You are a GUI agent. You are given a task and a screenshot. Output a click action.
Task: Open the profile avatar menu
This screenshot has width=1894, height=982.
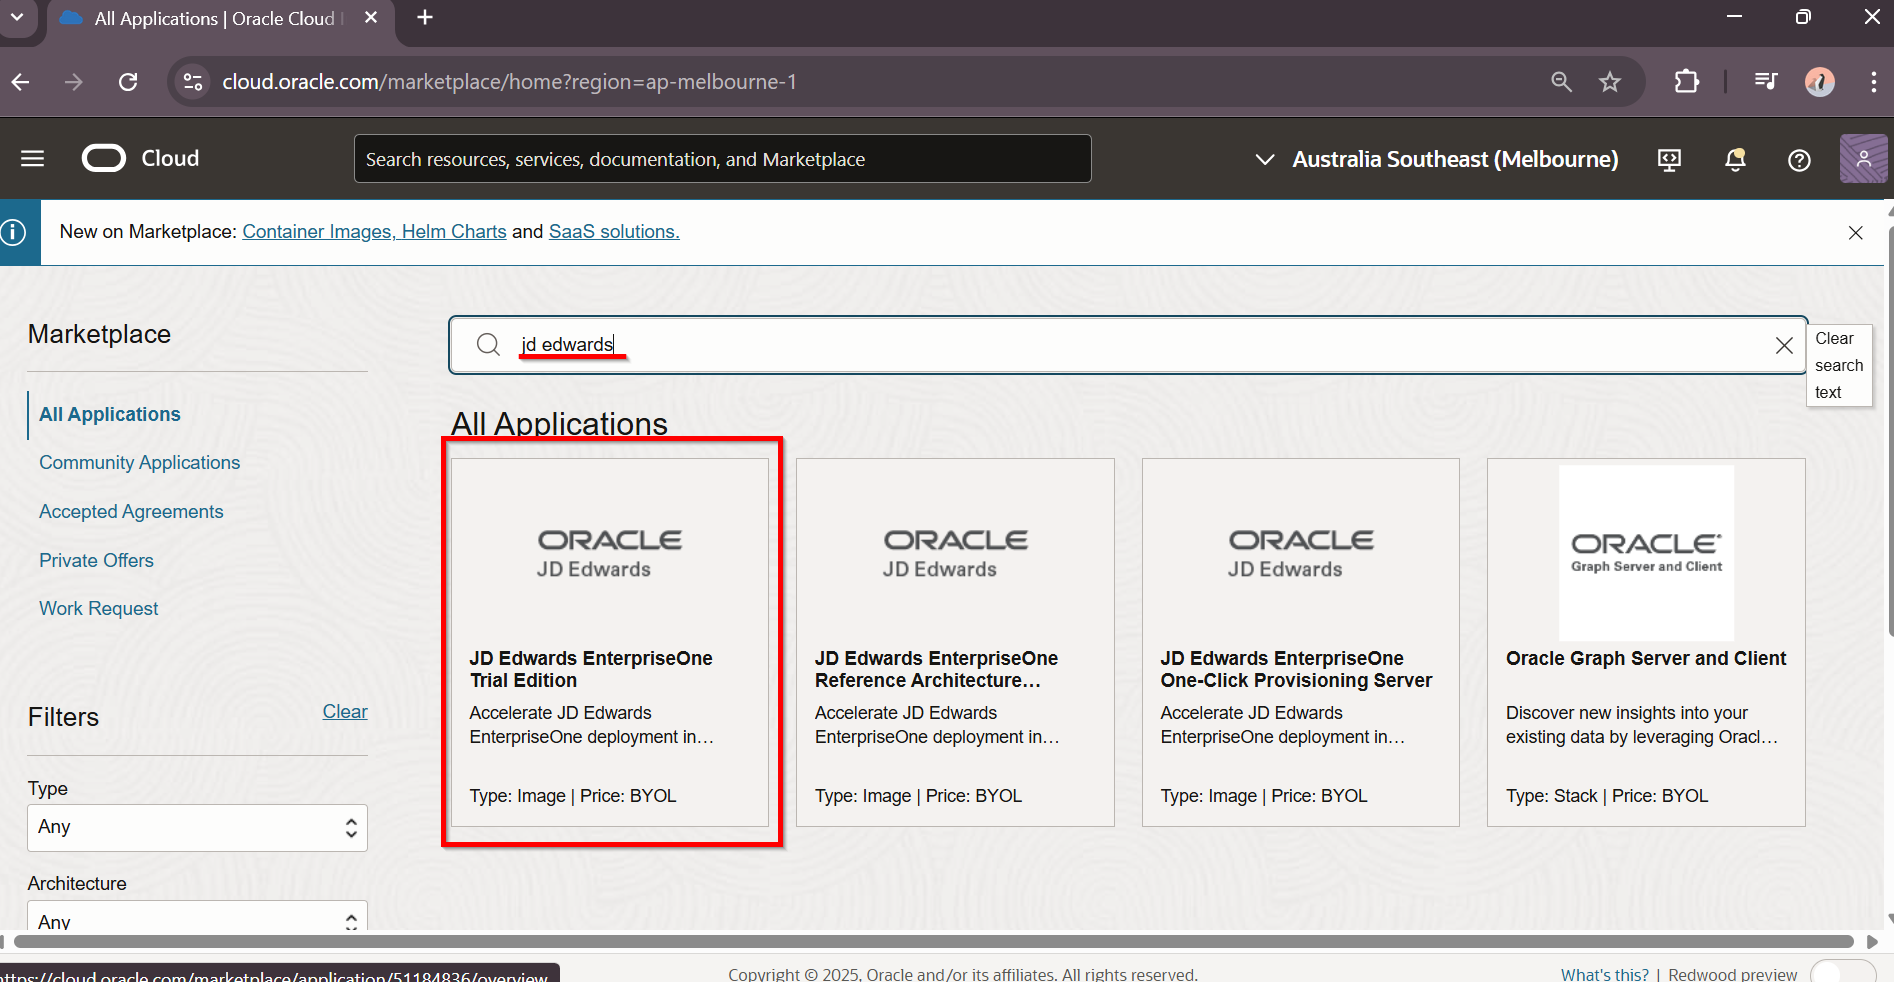click(1862, 159)
